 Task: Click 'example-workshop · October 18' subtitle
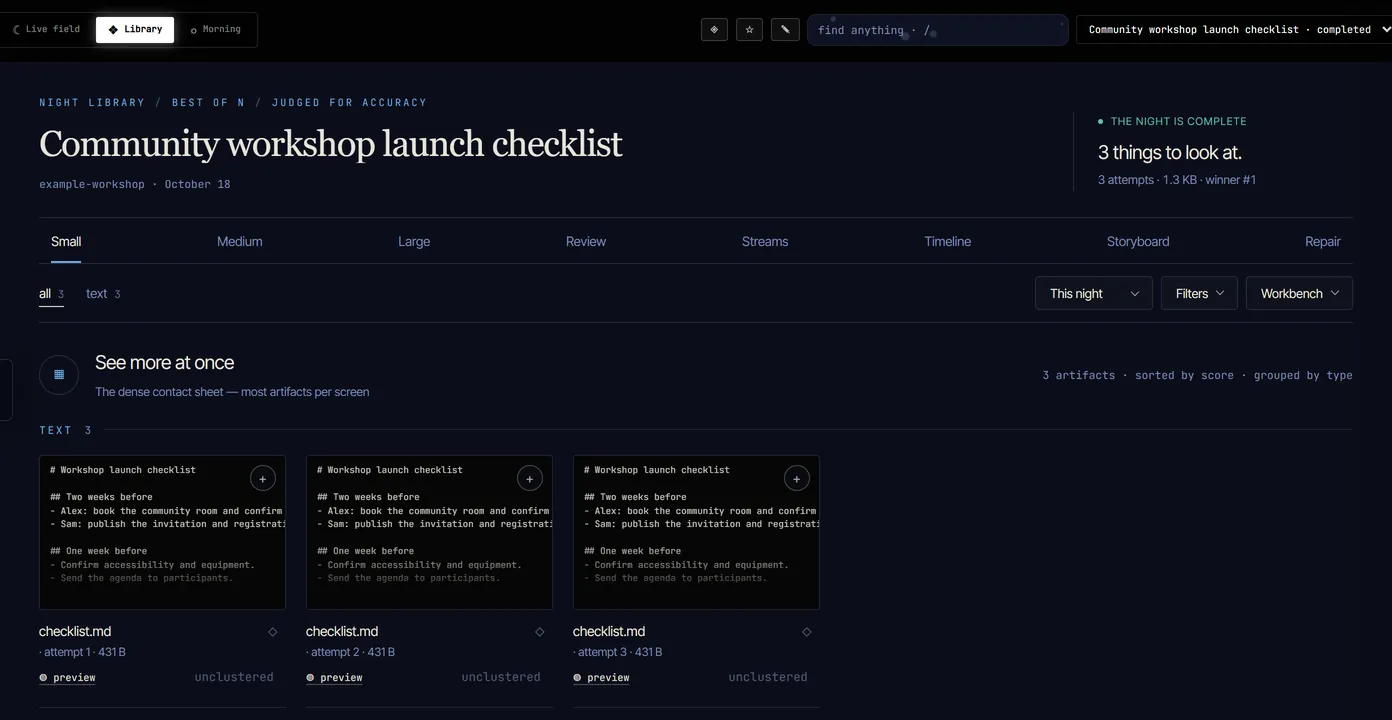(135, 184)
